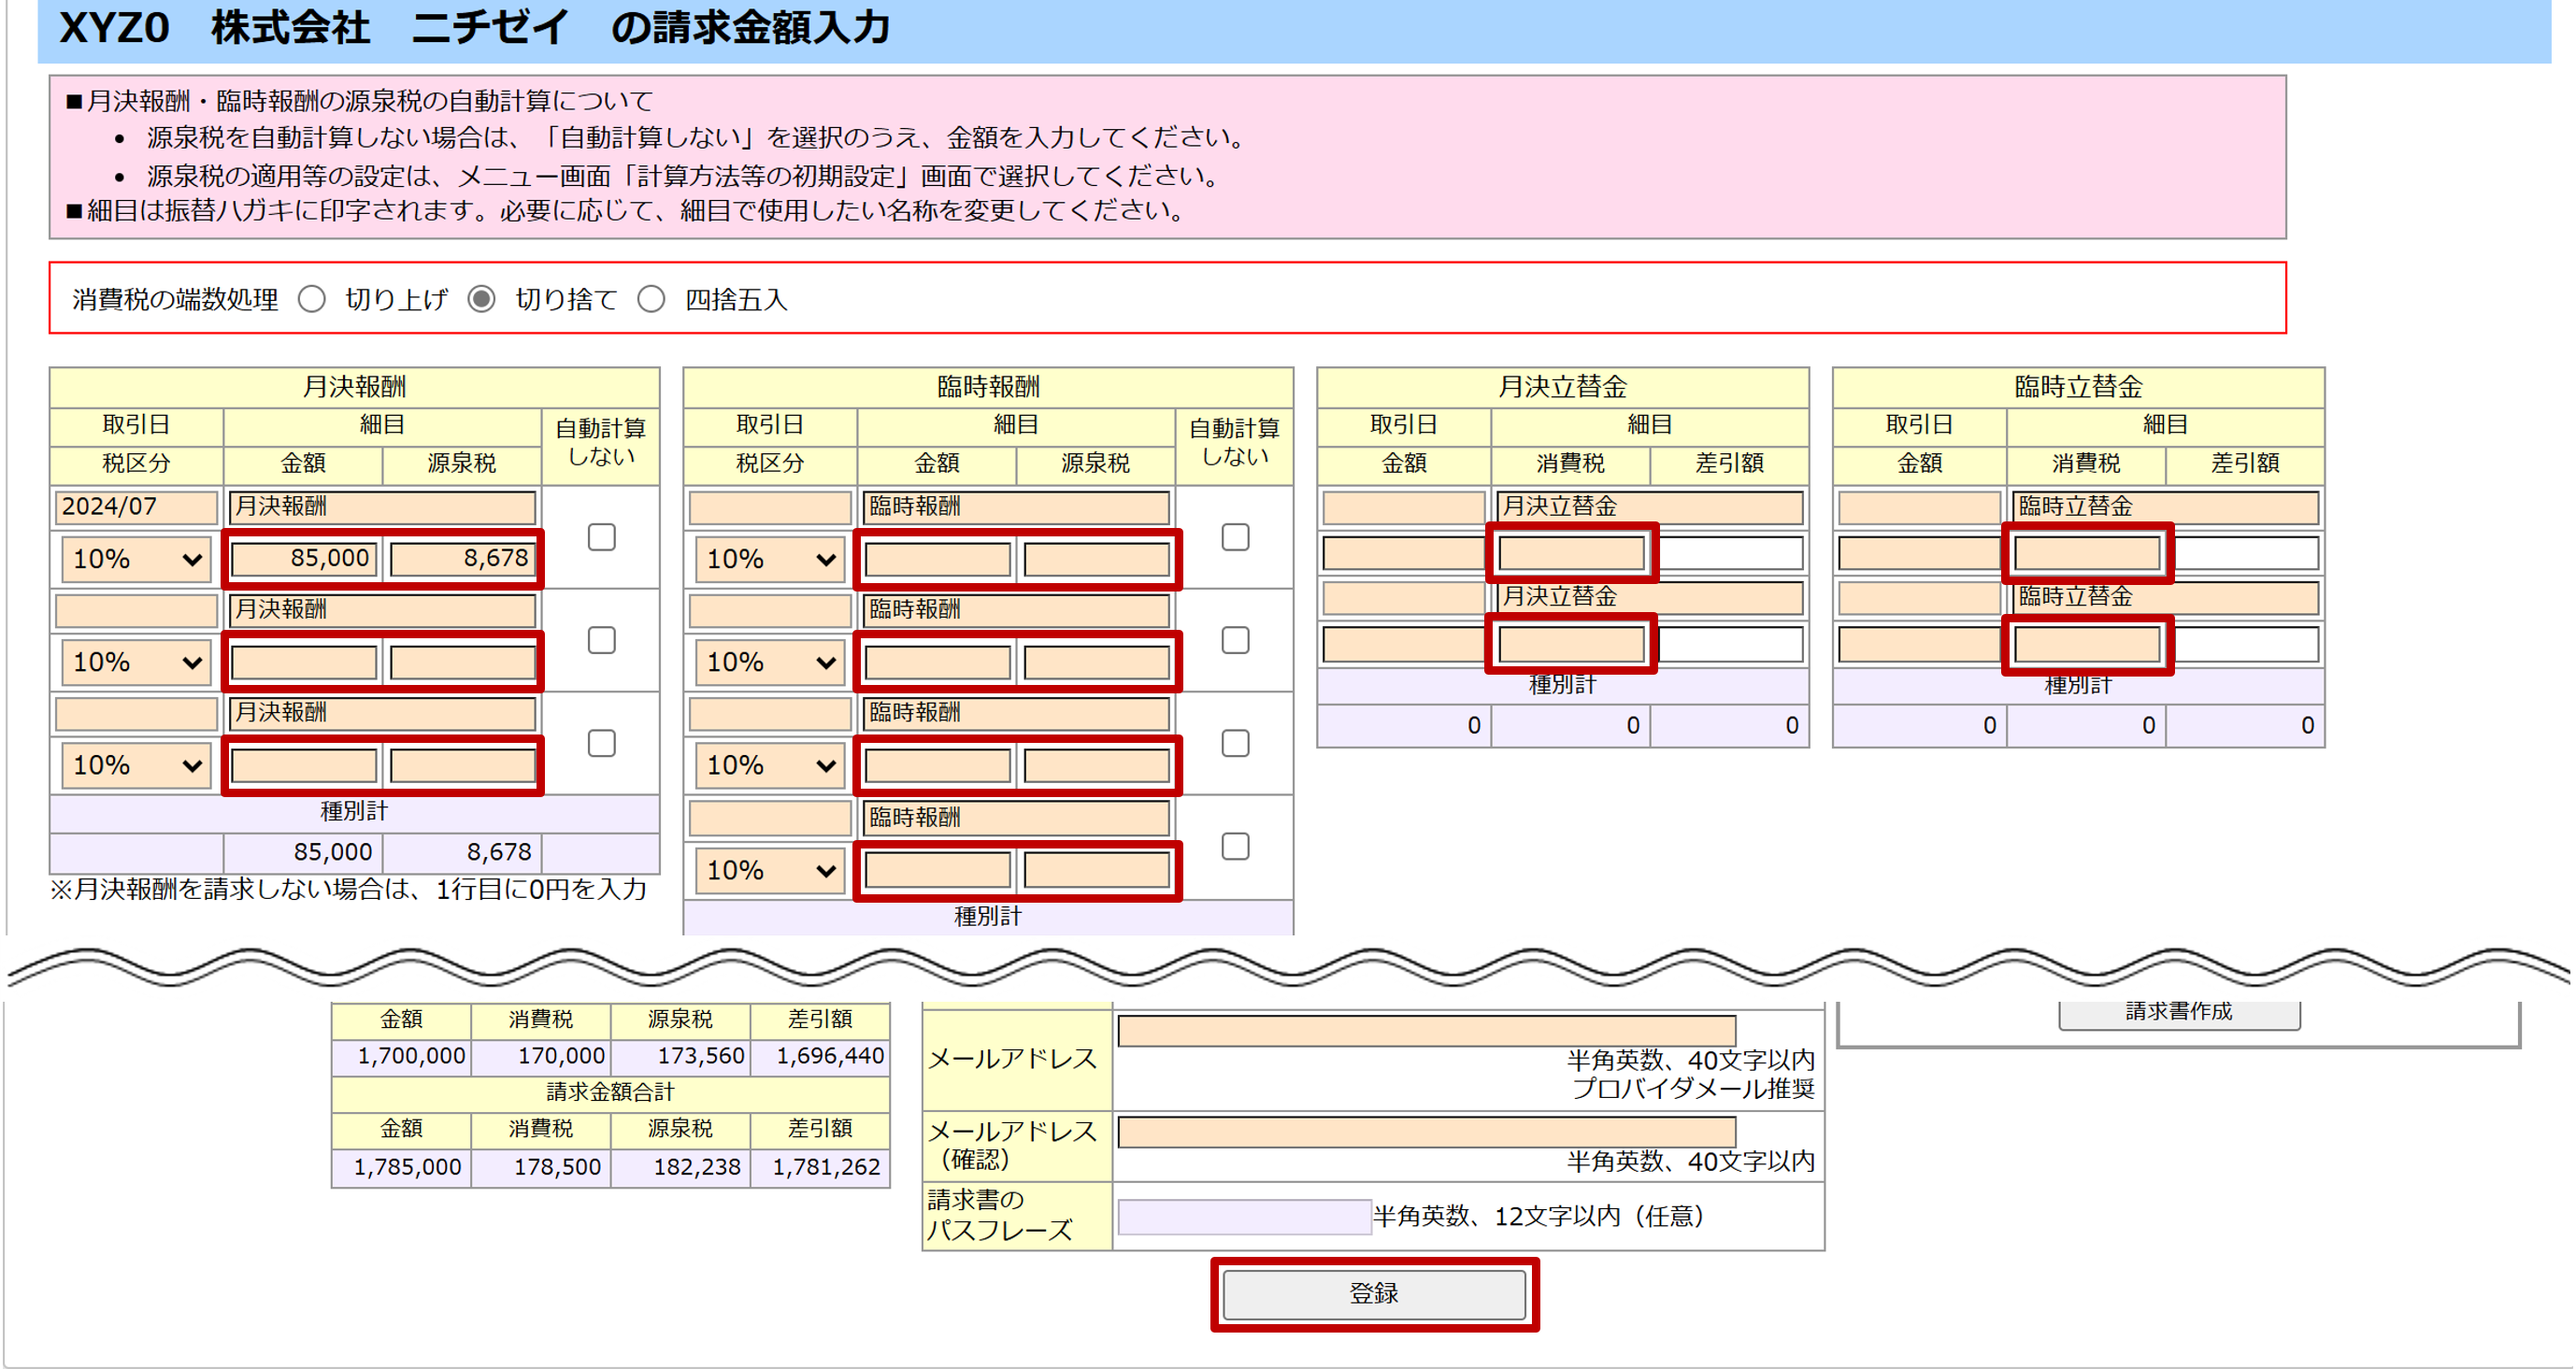
Task: Click the 請求書のパスフレーズ input field
Action: point(1243,1217)
